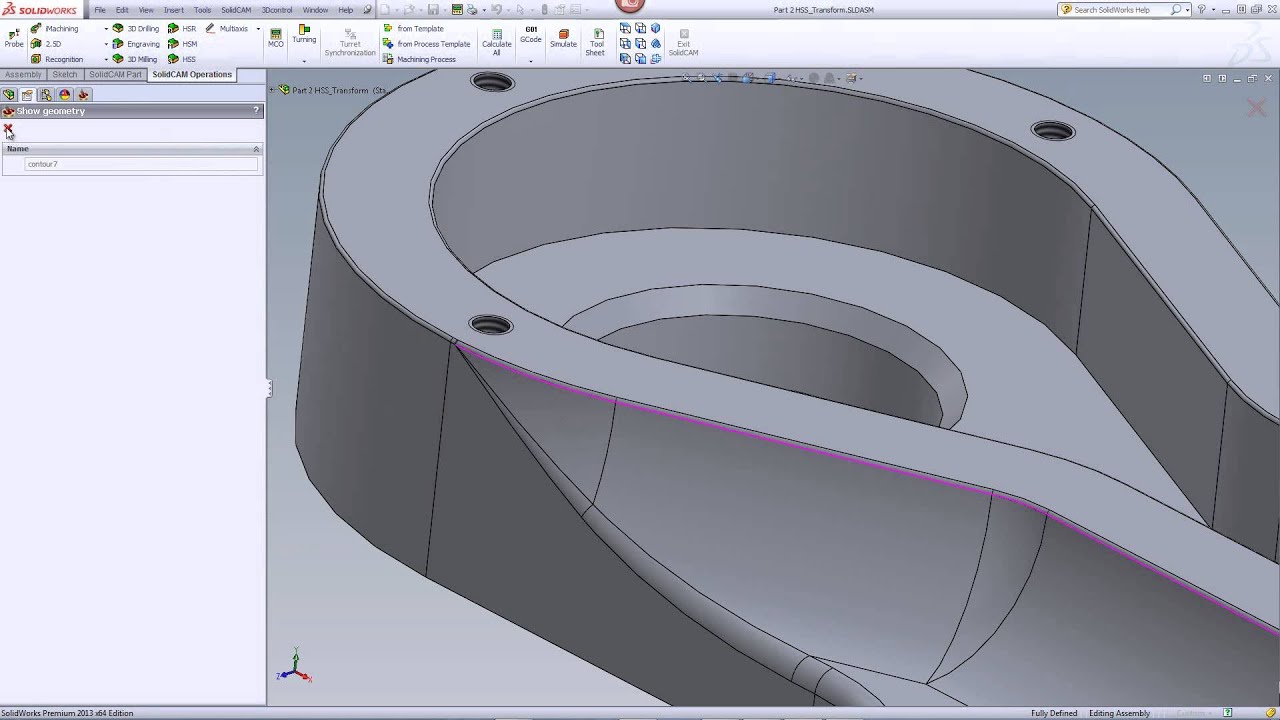Open the Insert menu
The height and width of the screenshot is (720, 1280).
174,10
